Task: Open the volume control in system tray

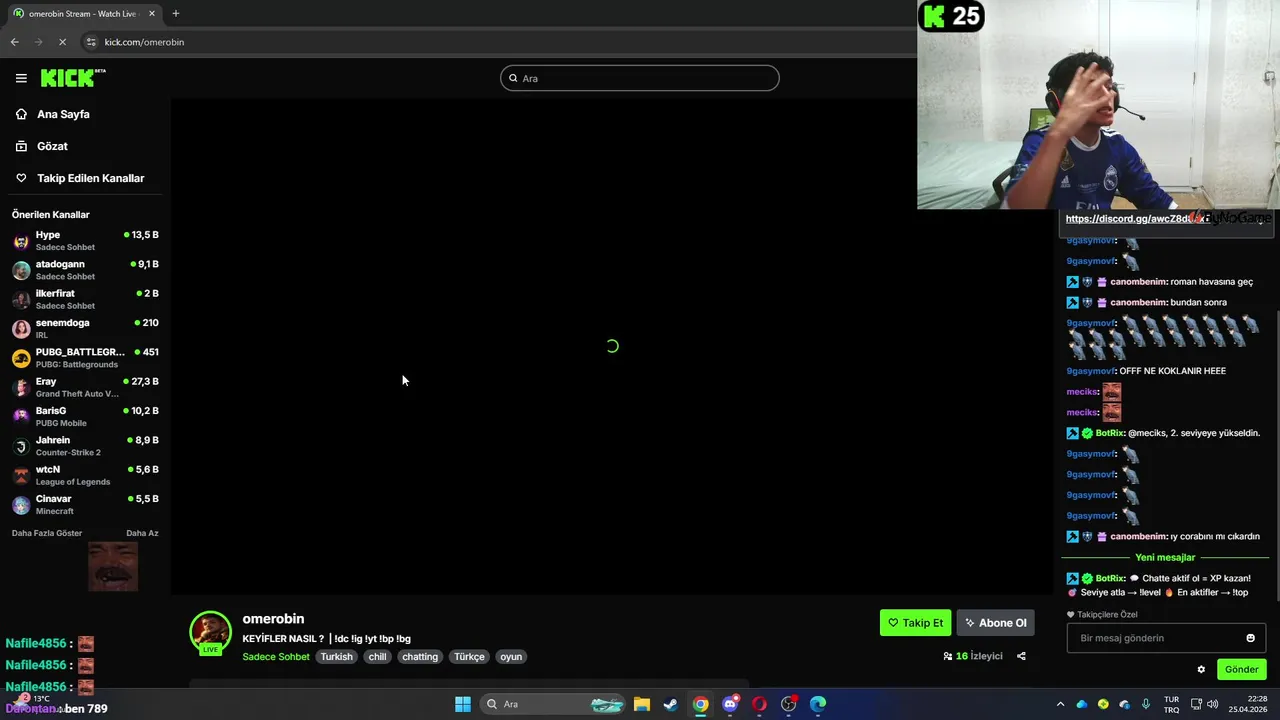Action: tap(1212, 704)
